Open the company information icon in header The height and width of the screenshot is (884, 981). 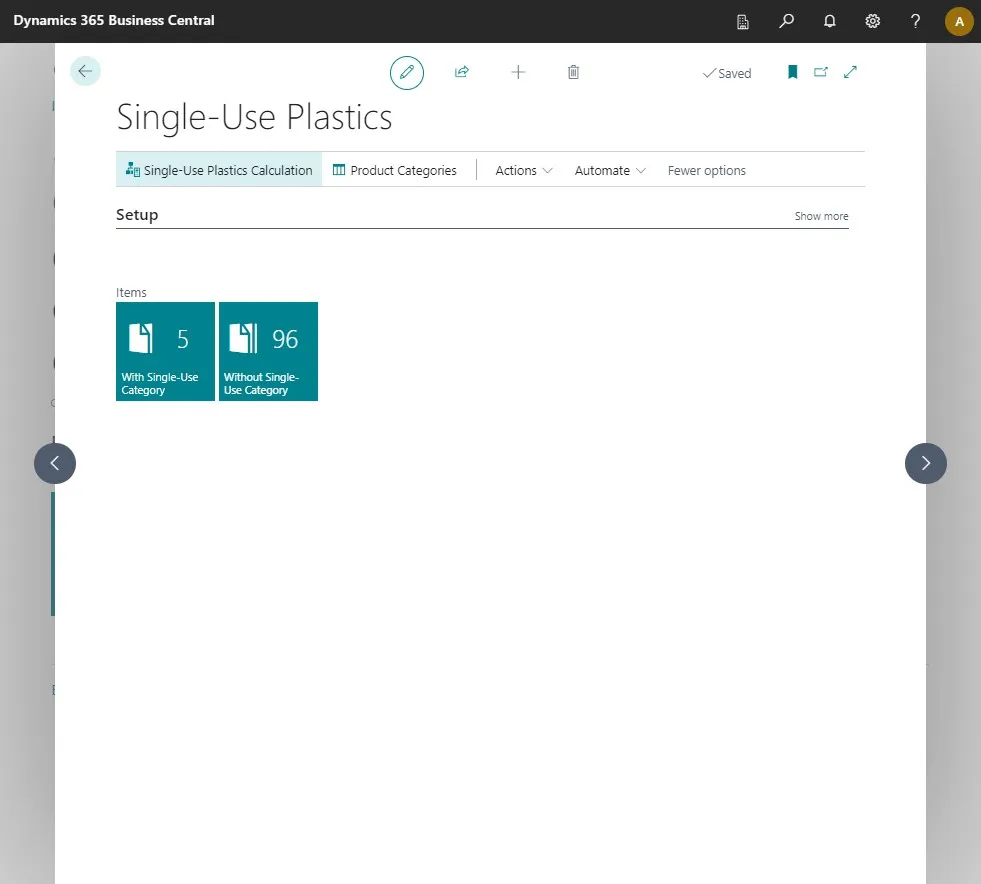[743, 21]
